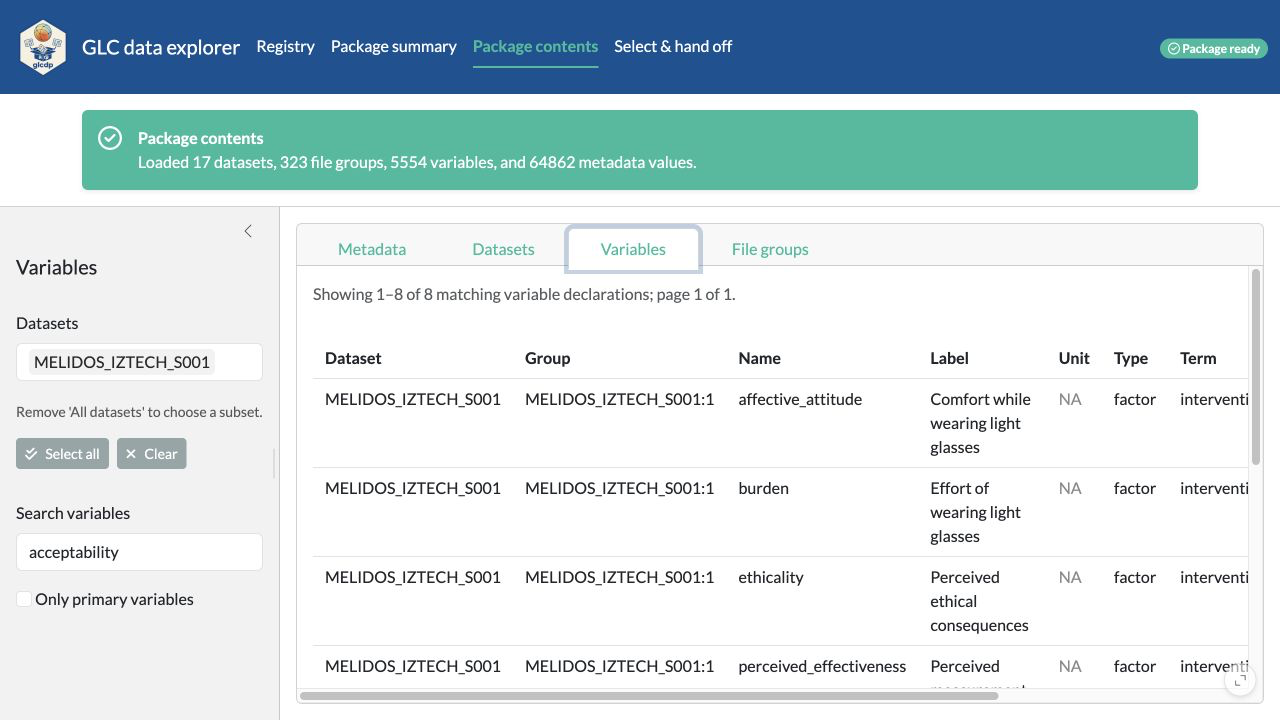Click the Label column header
Image resolution: width=1280 pixels, height=720 pixels.
tap(949, 358)
